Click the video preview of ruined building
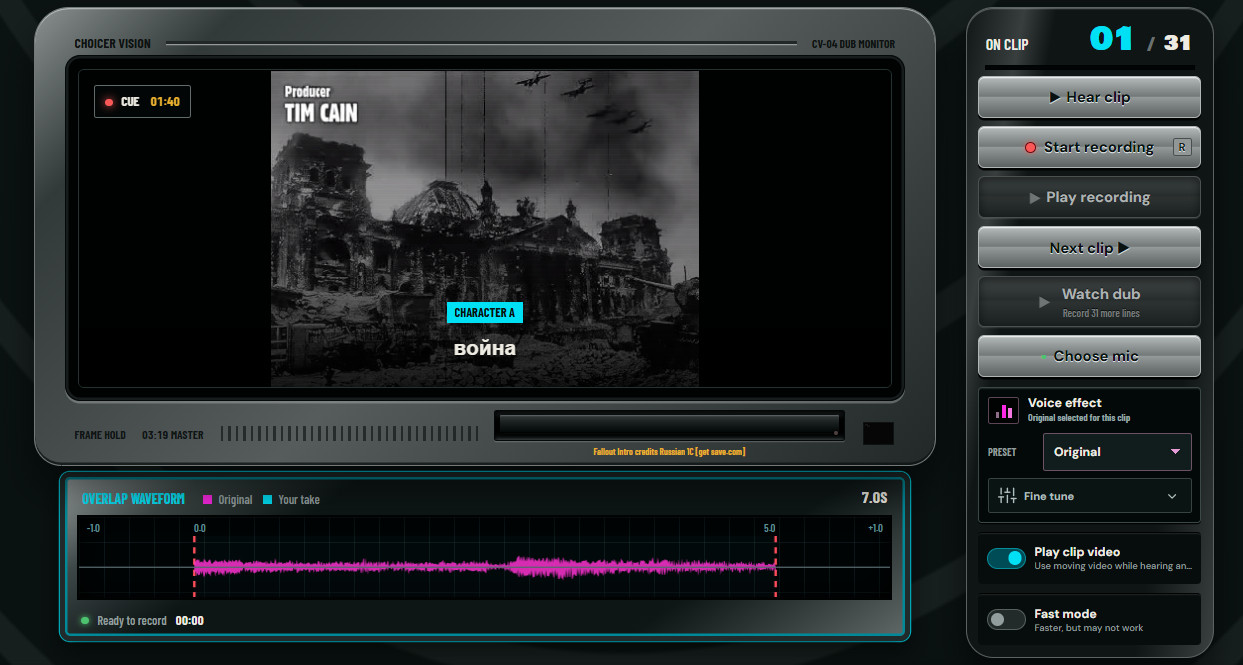This screenshot has width=1243, height=665. click(x=485, y=228)
